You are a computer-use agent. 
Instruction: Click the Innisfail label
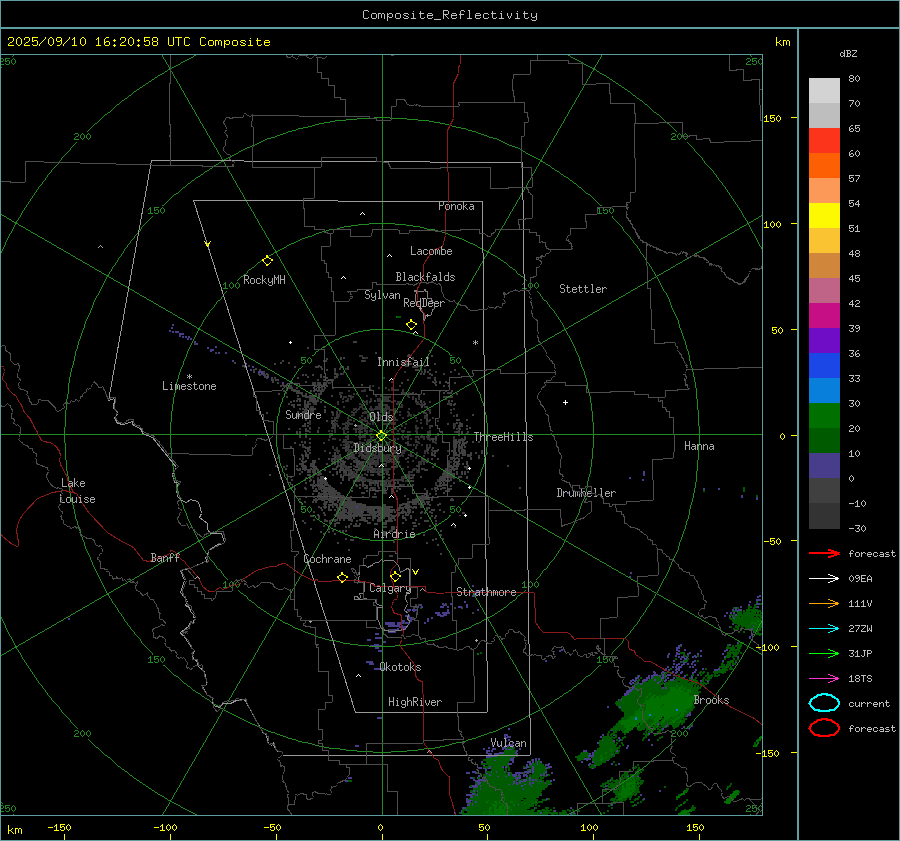(403, 362)
